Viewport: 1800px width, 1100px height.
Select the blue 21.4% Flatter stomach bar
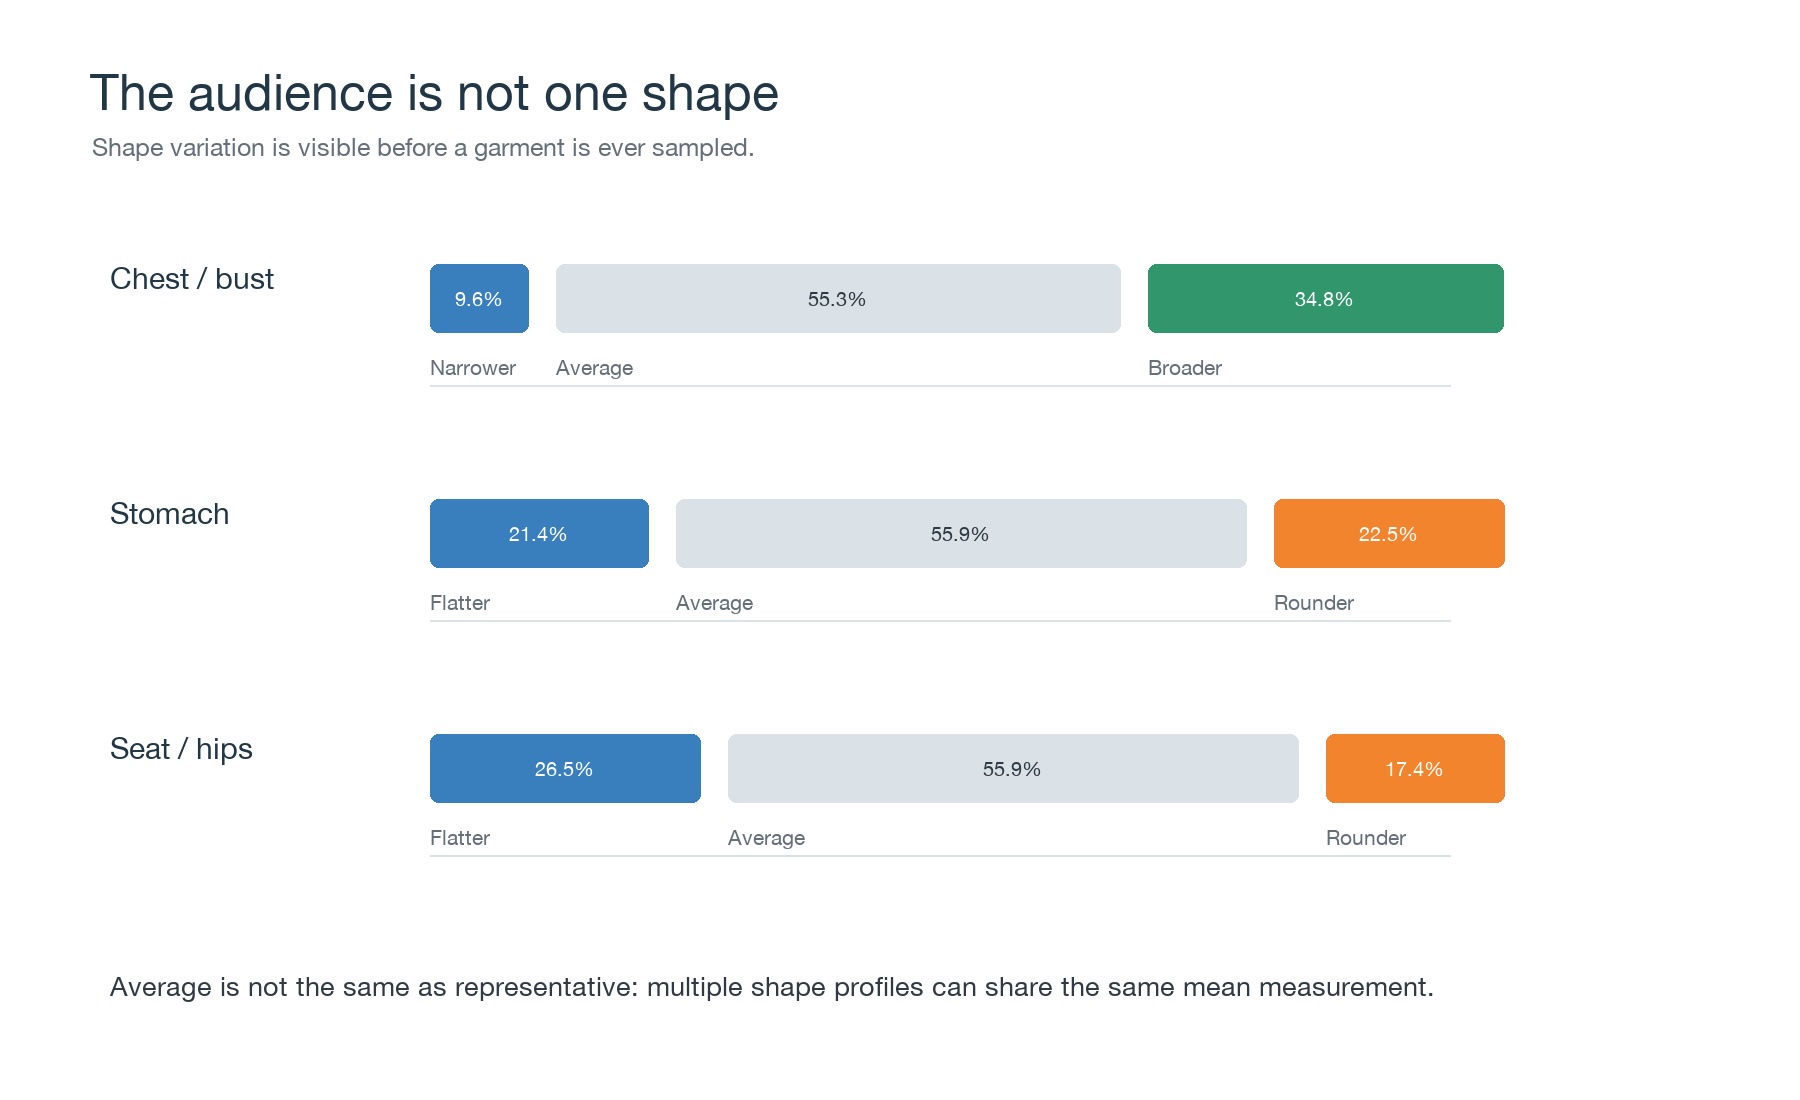coord(539,533)
